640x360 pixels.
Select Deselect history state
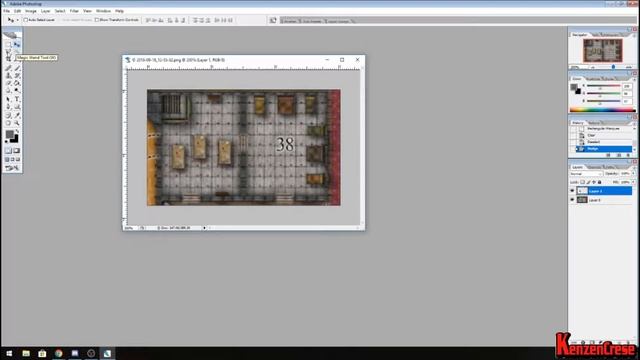click(x=603, y=142)
